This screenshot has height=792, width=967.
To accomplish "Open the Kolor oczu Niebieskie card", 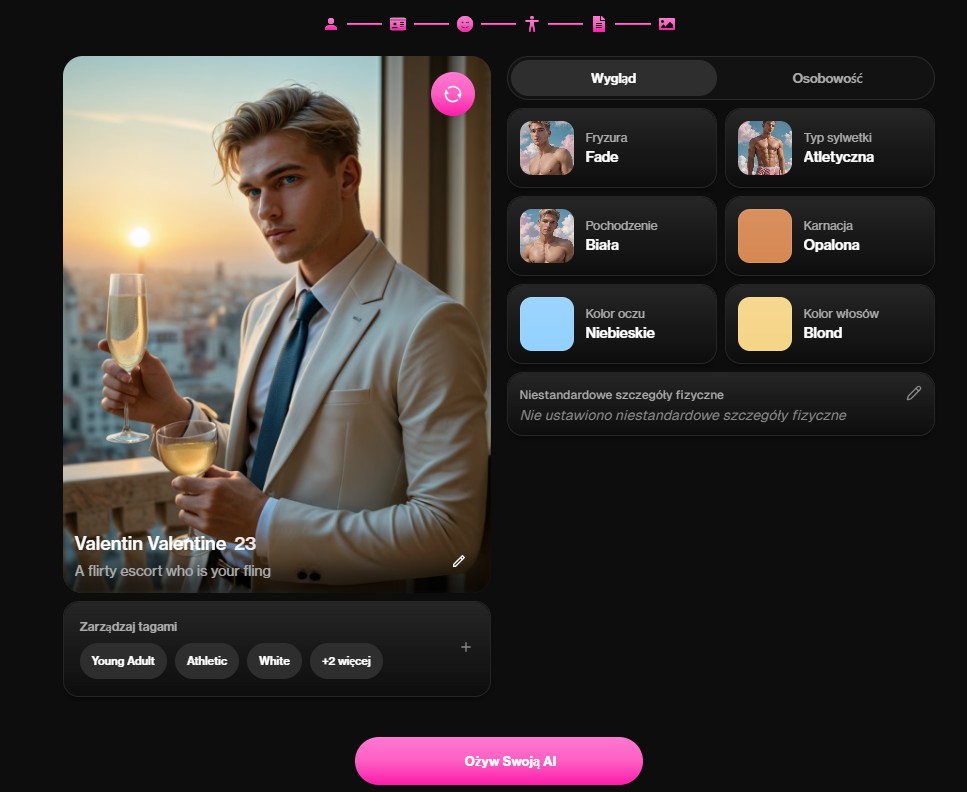I will [612, 324].
